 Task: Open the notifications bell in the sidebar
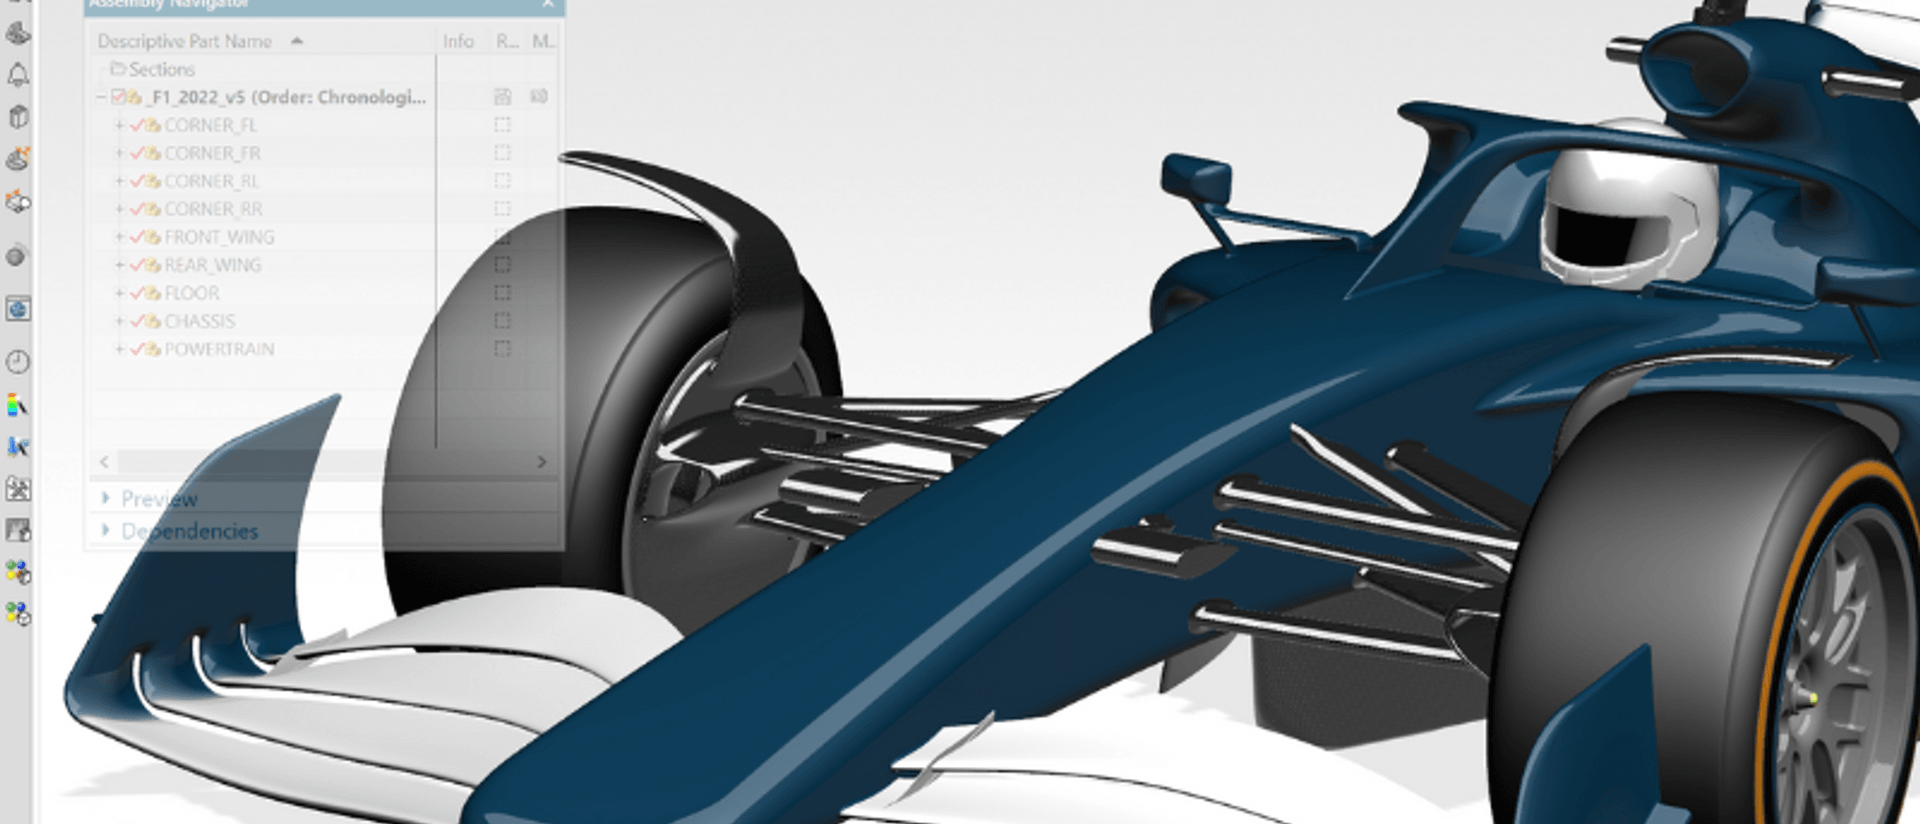(18, 75)
